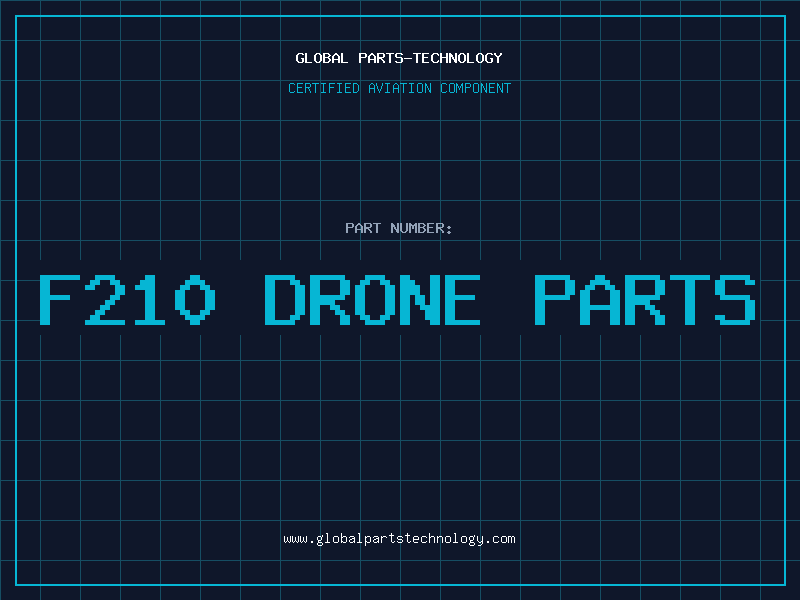
Task: Click the PART NUMBER: label
Action: (399, 228)
